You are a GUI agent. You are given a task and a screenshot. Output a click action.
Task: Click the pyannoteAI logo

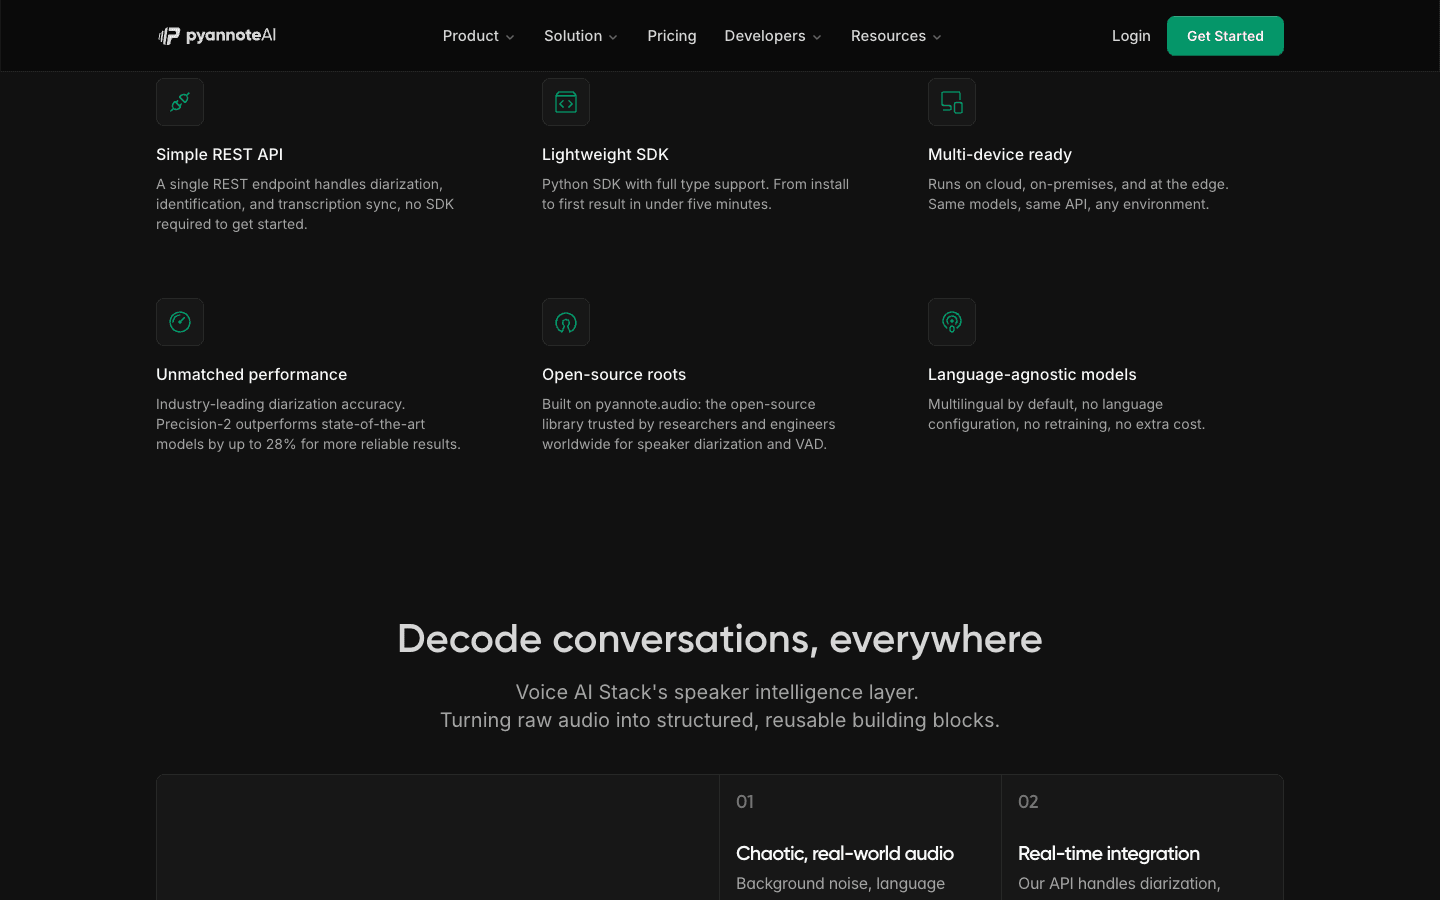(x=217, y=36)
